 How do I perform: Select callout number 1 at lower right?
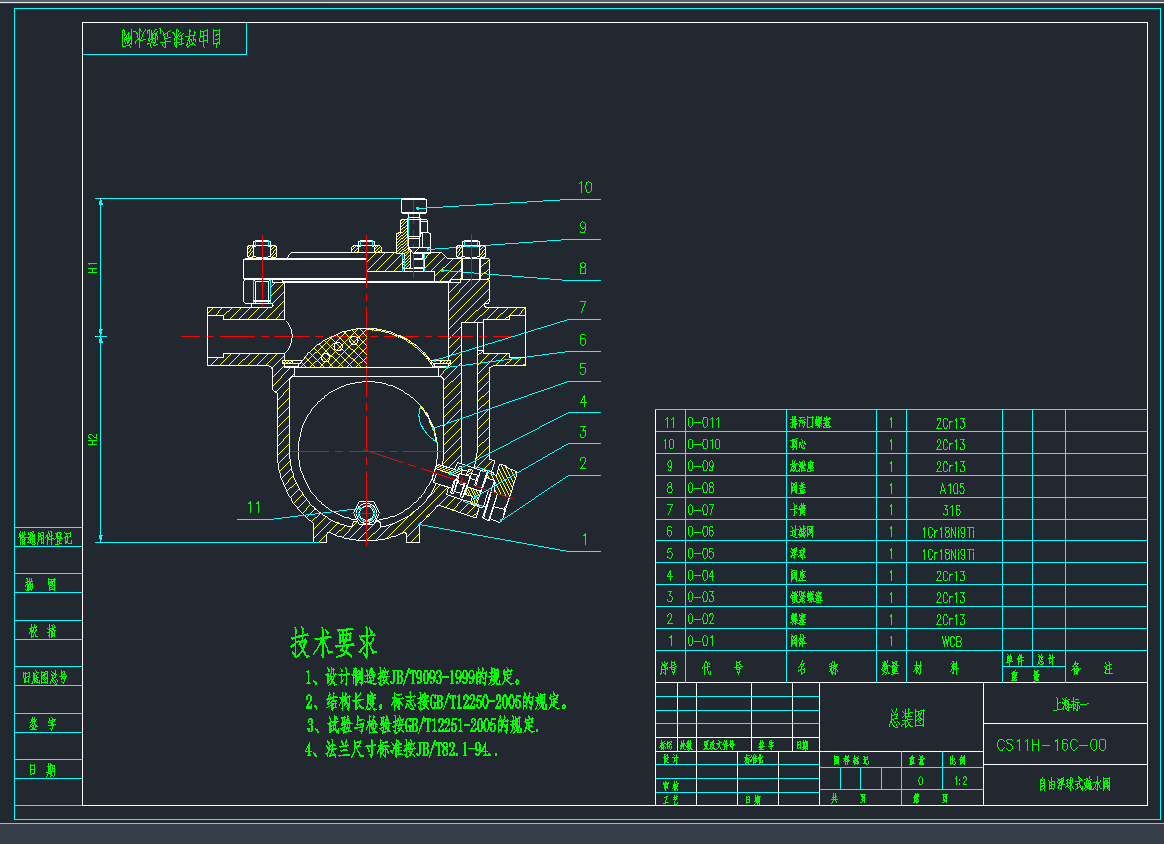[x=585, y=540]
